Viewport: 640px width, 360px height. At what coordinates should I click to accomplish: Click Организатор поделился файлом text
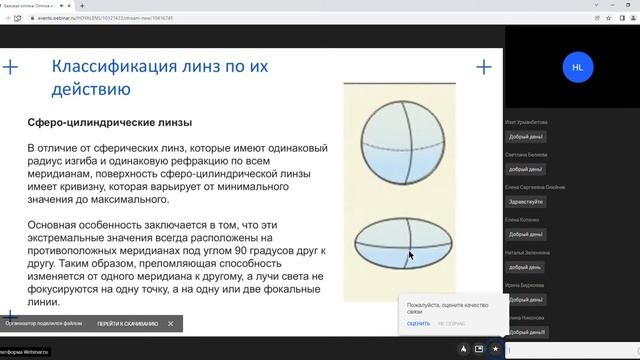(44, 324)
